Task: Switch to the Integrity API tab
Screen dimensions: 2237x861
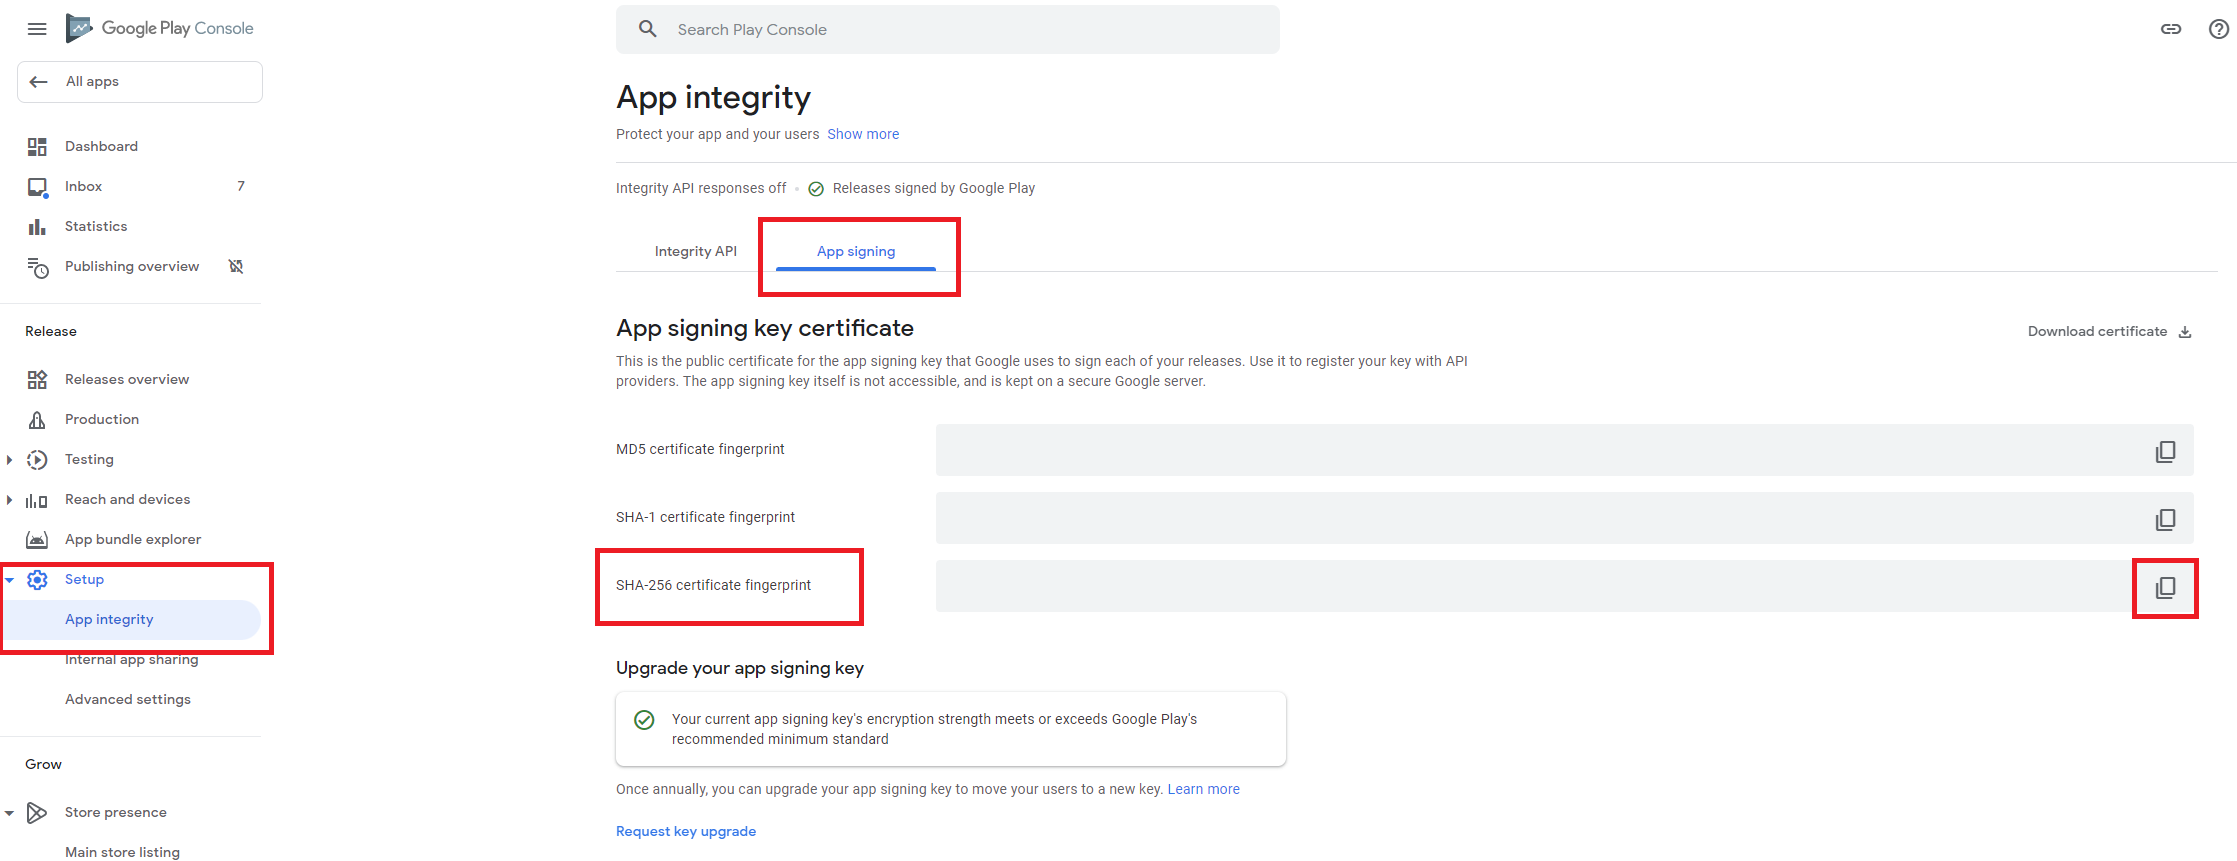Action: point(696,251)
